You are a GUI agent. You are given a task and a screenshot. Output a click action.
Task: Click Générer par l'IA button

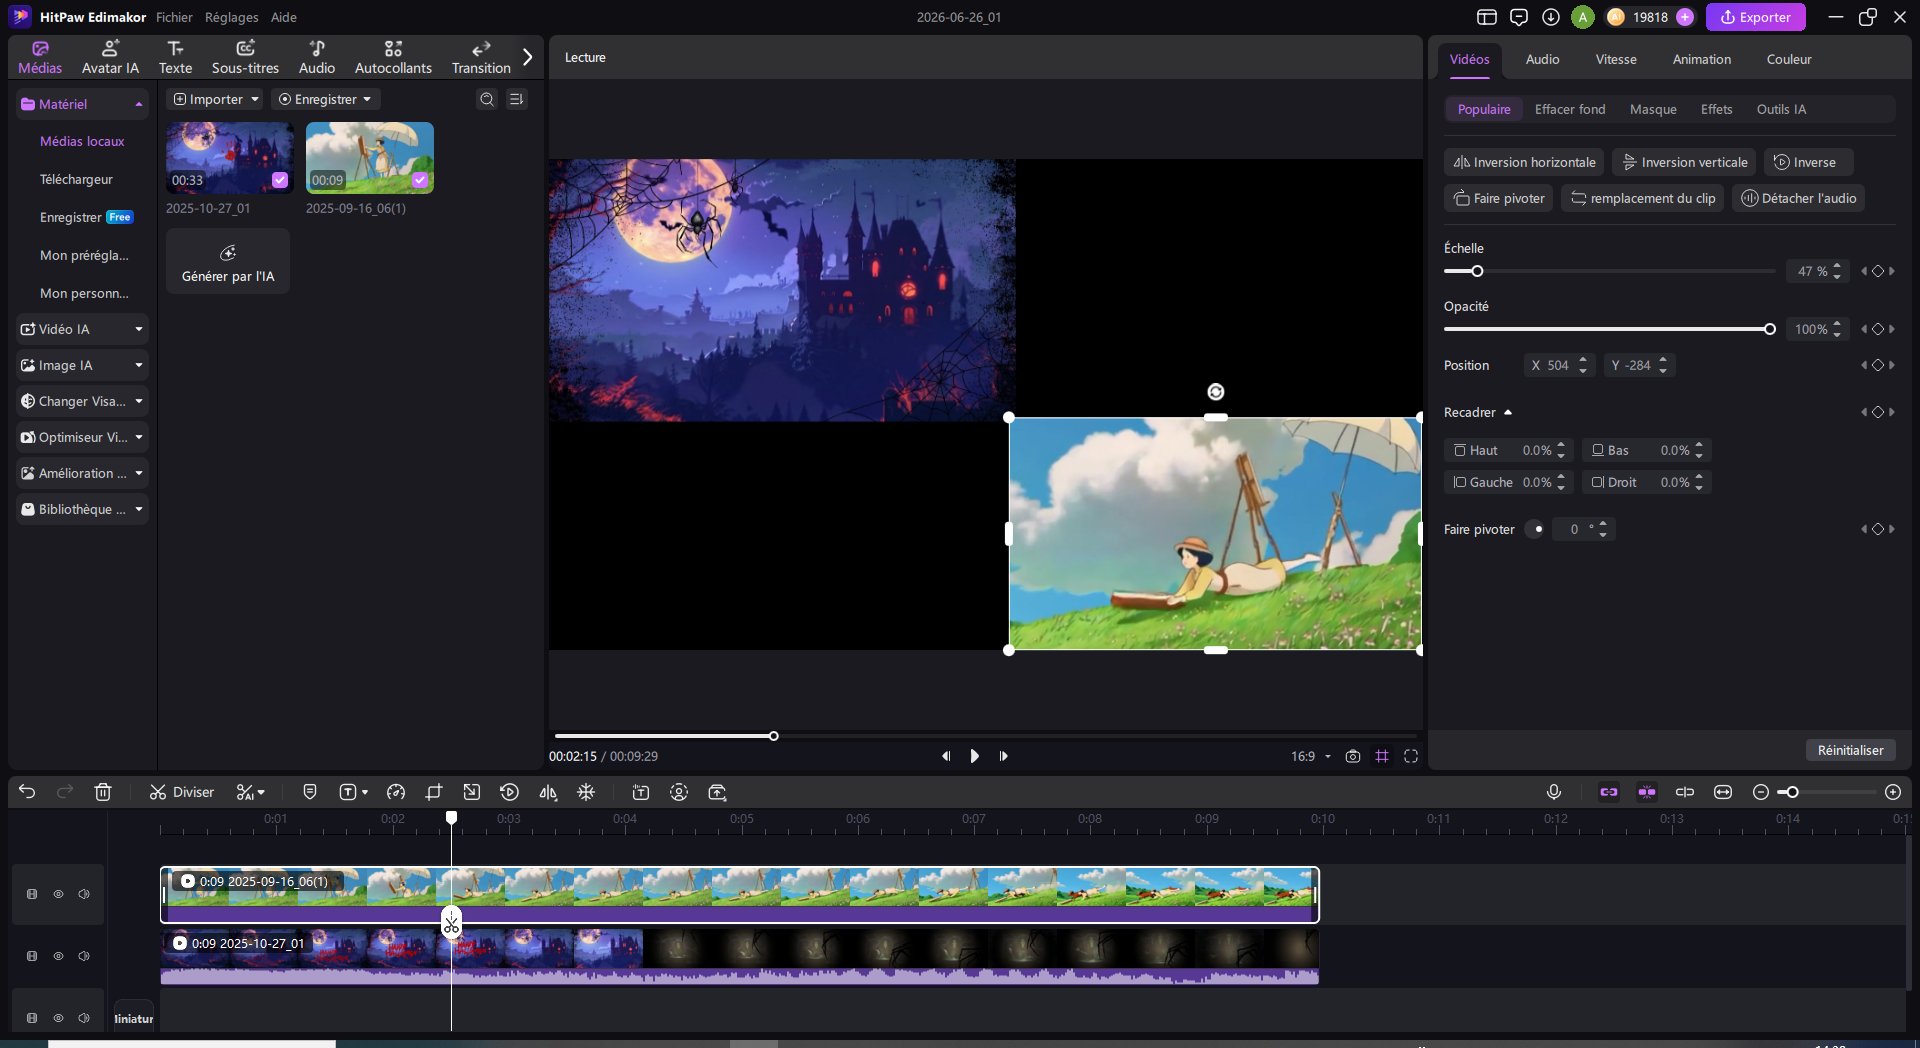point(228,261)
